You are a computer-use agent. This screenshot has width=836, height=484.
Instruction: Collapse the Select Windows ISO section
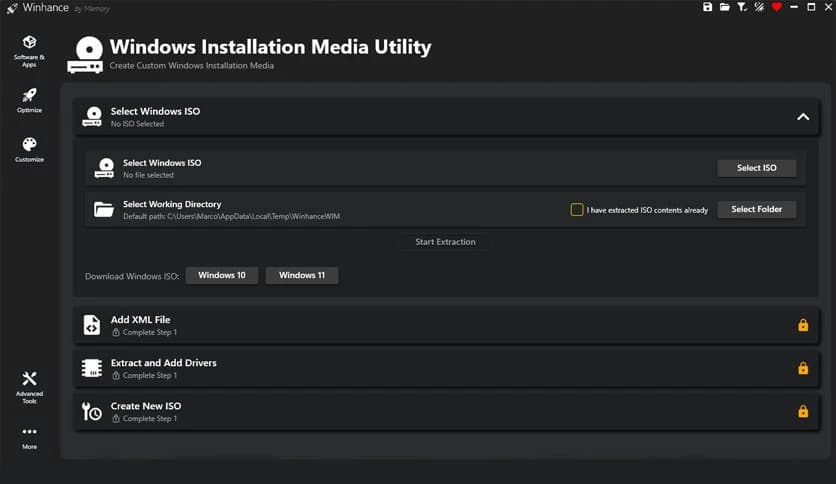coord(802,117)
